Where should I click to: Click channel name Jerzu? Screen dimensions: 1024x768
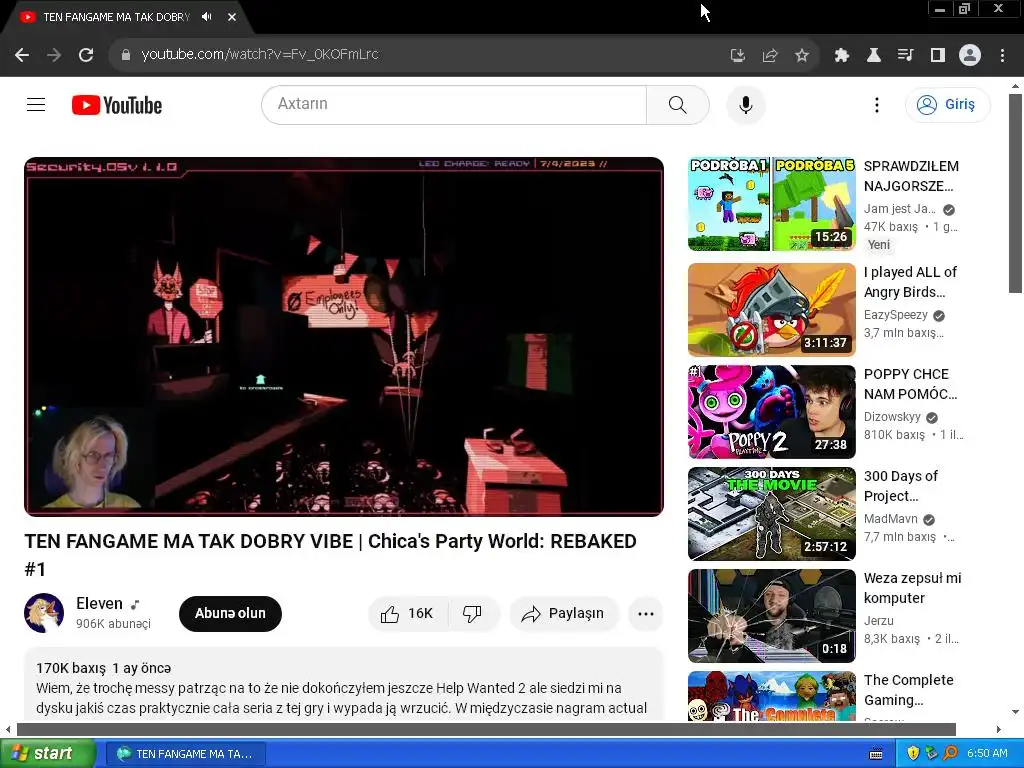click(878, 620)
